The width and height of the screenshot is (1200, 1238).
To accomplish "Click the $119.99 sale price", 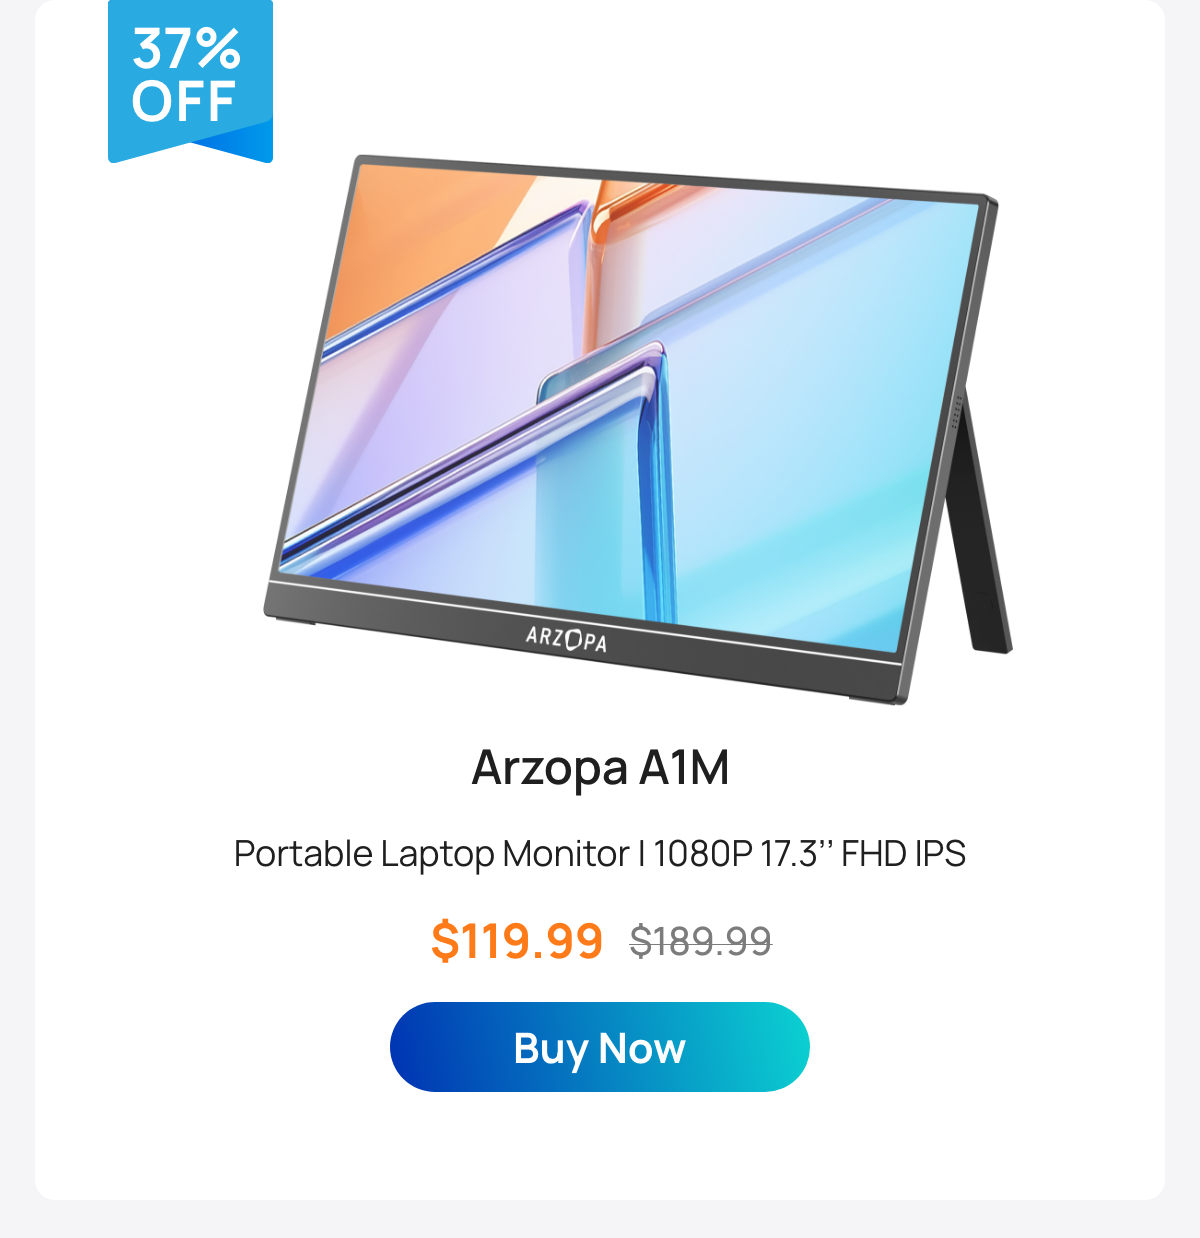I will (517, 941).
